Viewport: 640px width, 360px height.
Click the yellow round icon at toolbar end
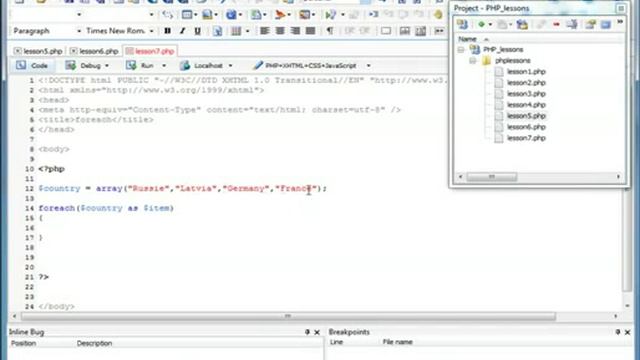point(438,15)
